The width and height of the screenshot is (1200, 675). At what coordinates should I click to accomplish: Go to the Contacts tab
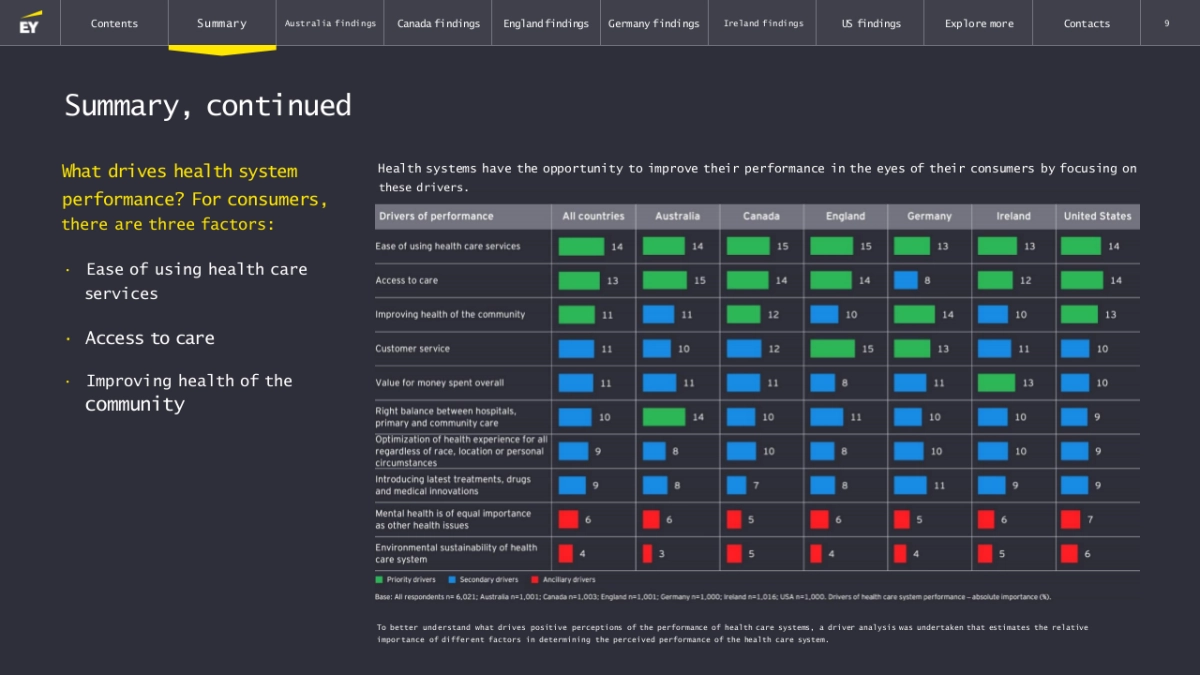1086,23
